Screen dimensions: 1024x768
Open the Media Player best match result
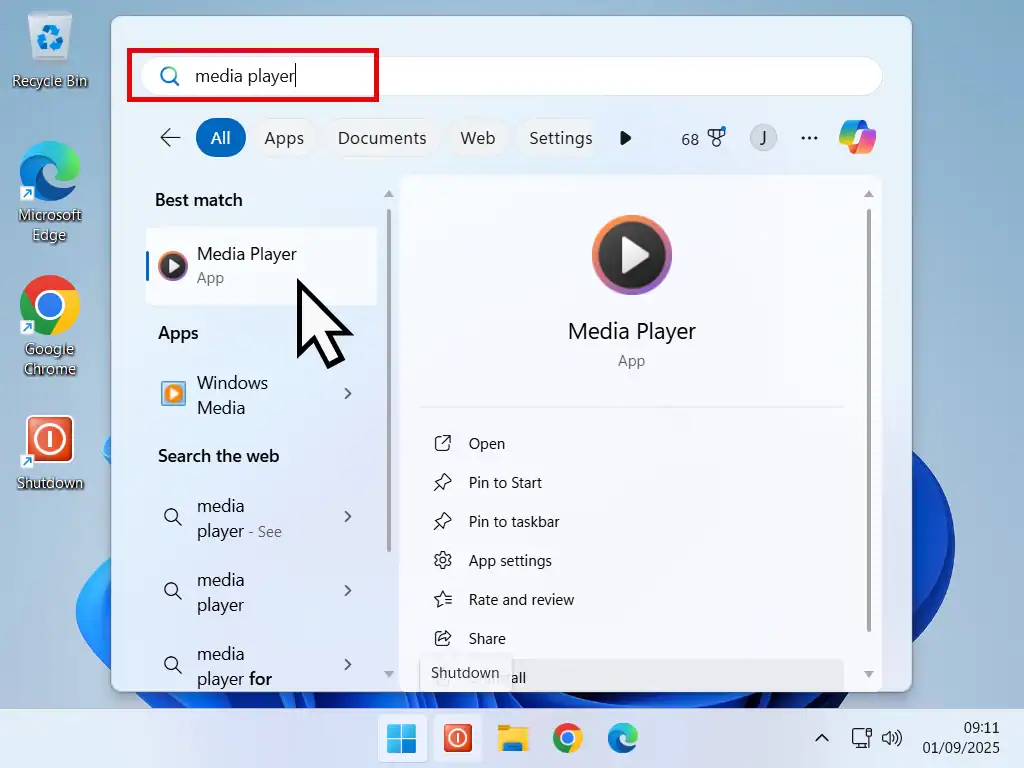(261, 266)
